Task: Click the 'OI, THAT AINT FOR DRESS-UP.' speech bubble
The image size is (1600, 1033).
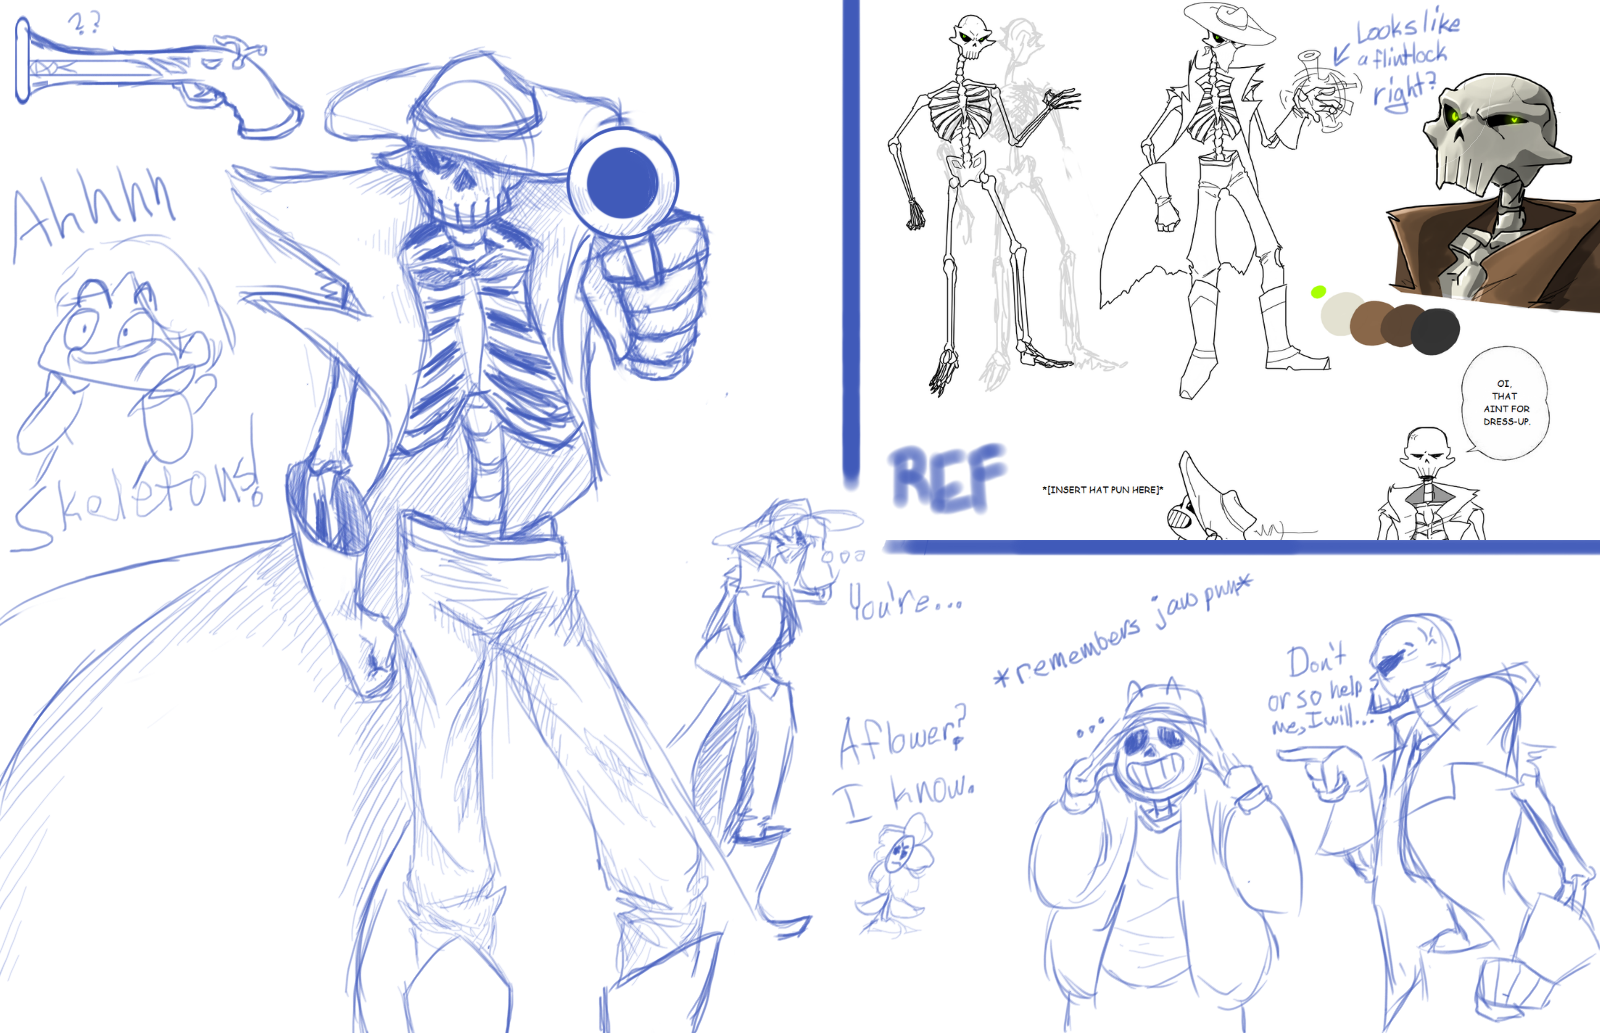Action: [1505, 403]
